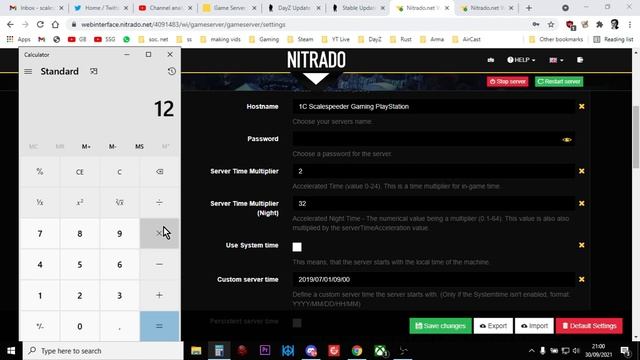Open the HELP dropdown in Nitrado header
The image size is (640, 360).
521,60
